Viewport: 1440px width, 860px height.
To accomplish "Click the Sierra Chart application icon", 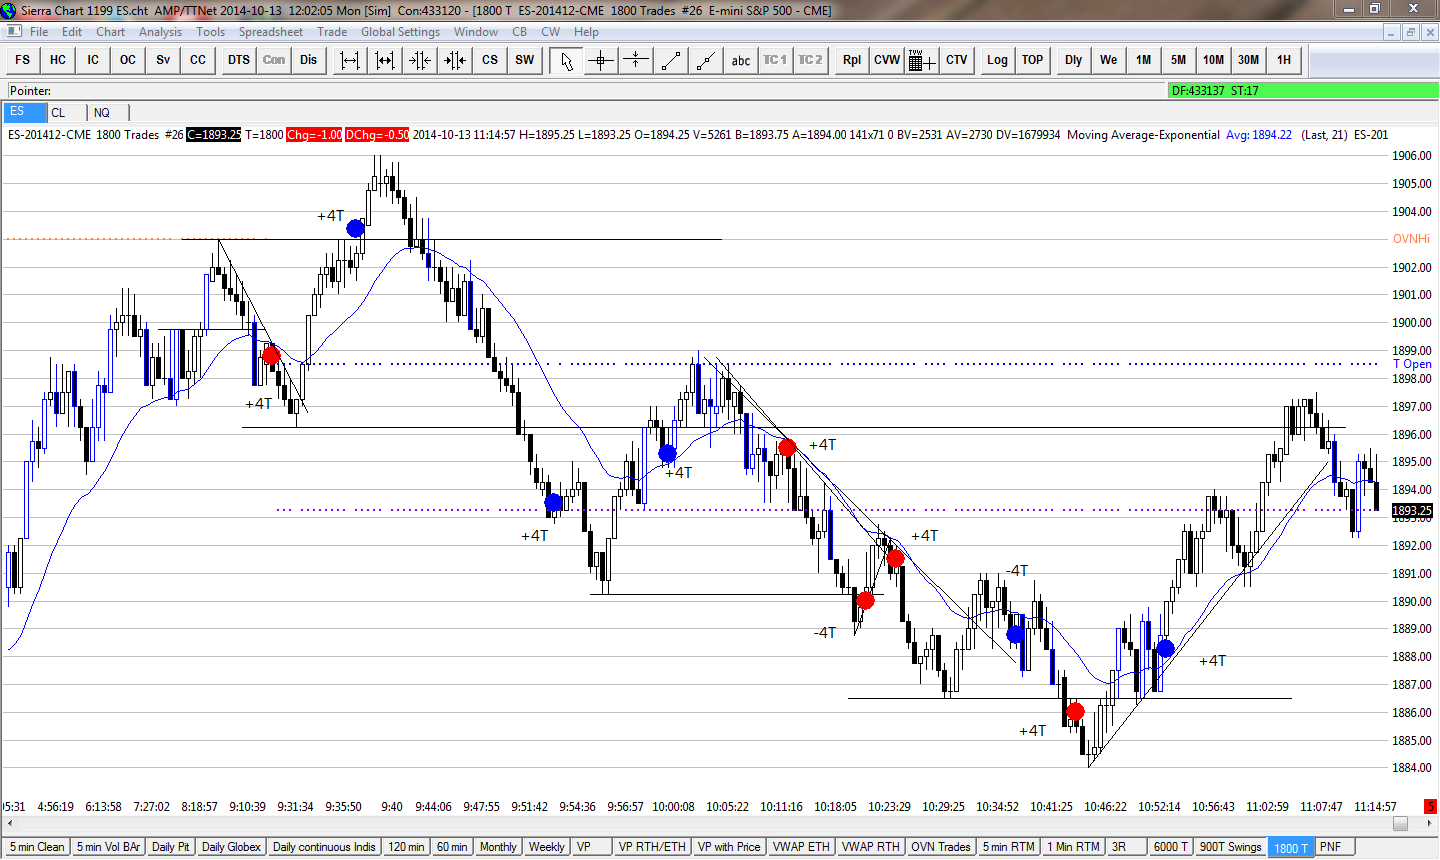I will tap(9, 10).
